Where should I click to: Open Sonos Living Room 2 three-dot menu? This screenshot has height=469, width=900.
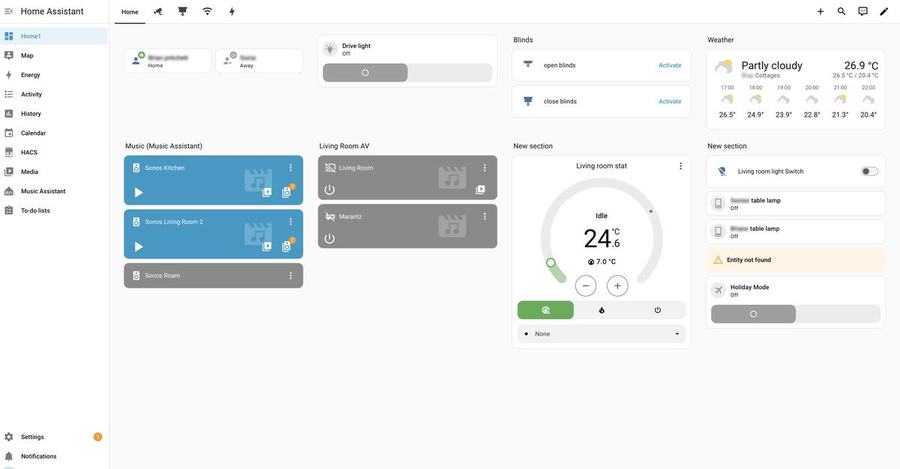[x=290, y=222]
